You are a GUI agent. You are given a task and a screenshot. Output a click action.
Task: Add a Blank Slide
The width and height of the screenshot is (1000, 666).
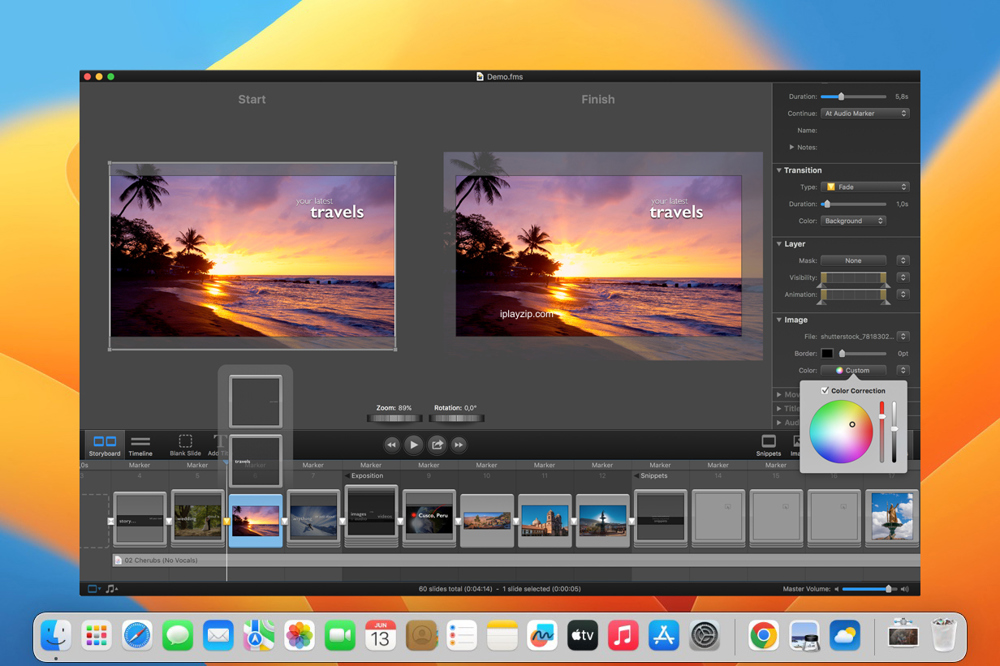point(185,445)
